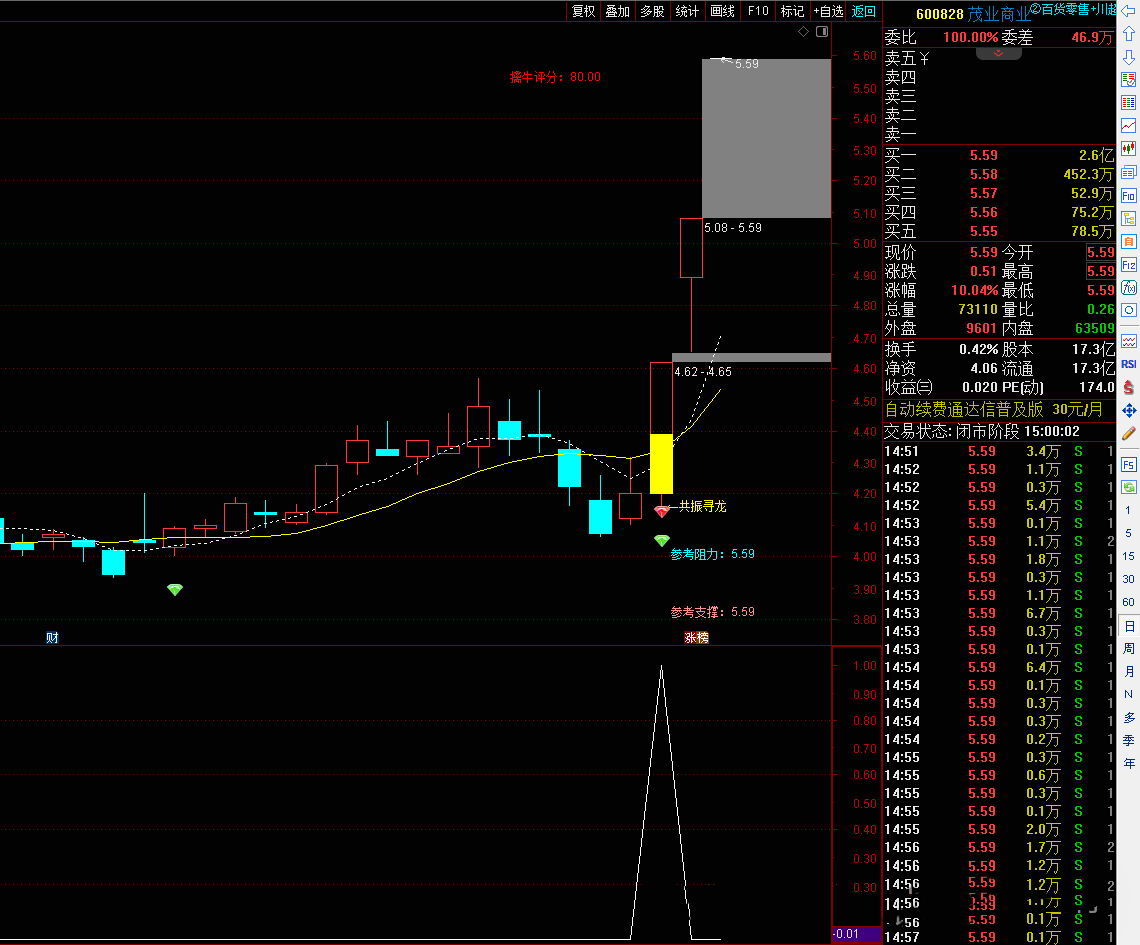
Task: Open the 画线 drawing menu
Action: pyautogui.click(x=722, y=11)
